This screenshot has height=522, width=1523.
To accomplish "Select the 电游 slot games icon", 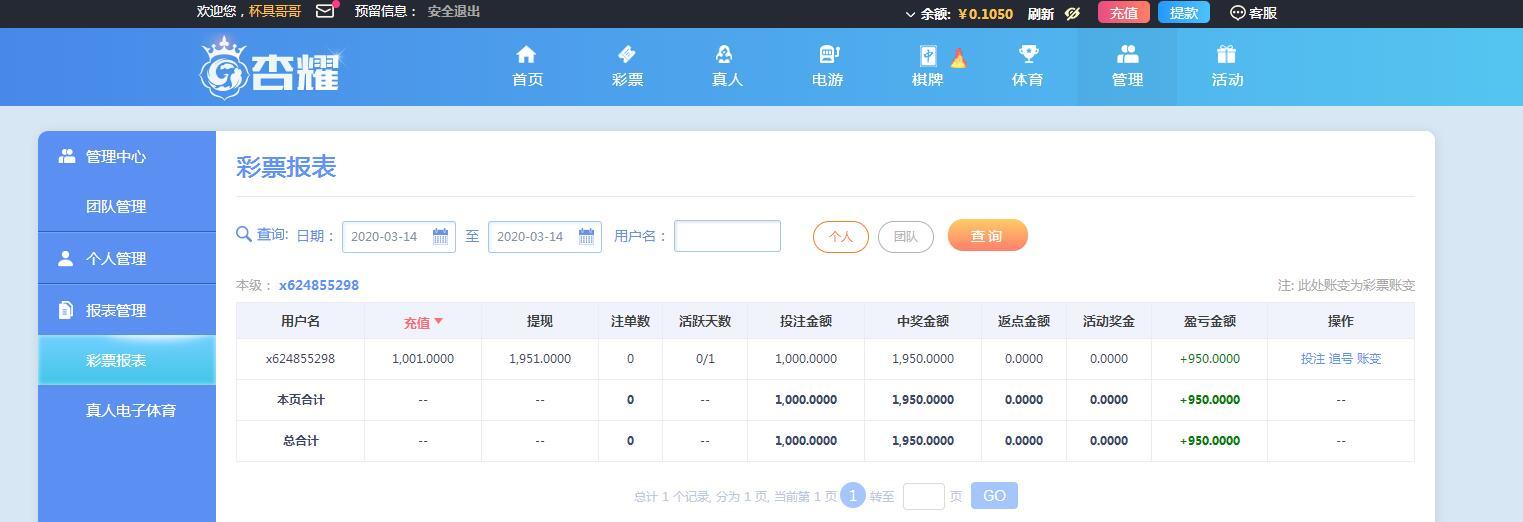I will tap(828, 55).
